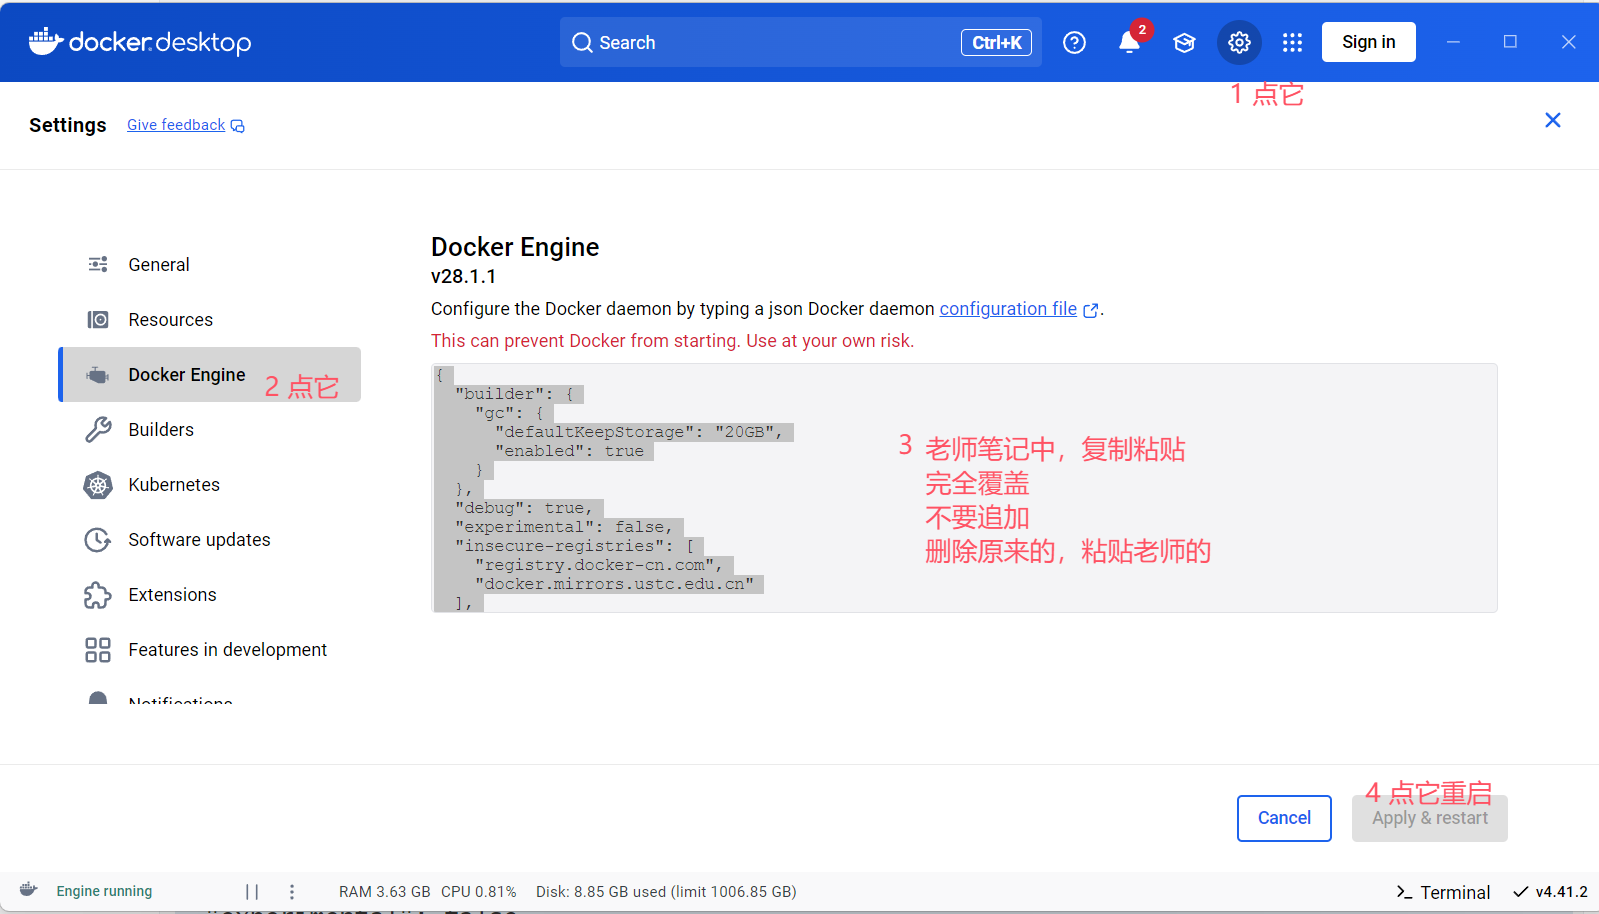Viewport: 1599px width, 914px height.
Task: Pause the engine with the pause icon
Action: [252, 891]
